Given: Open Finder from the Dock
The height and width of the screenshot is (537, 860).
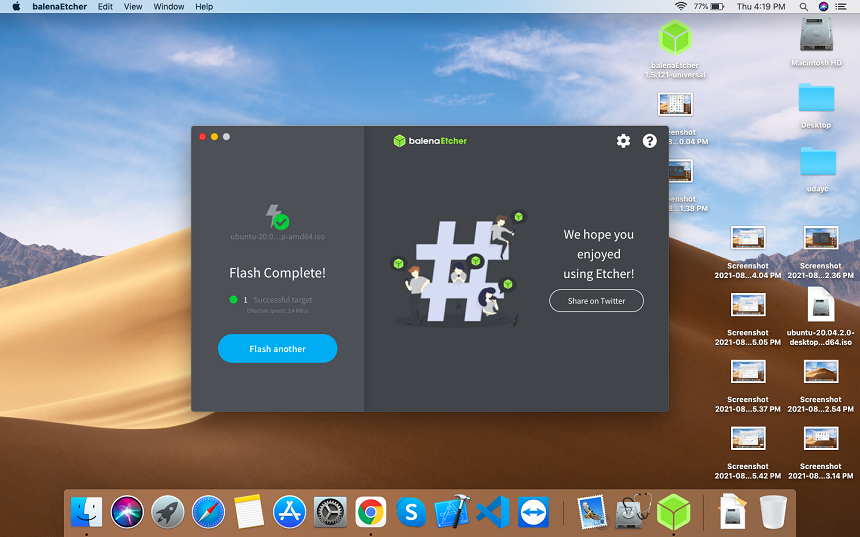Looking at the screenshot, I should (87, 512).
